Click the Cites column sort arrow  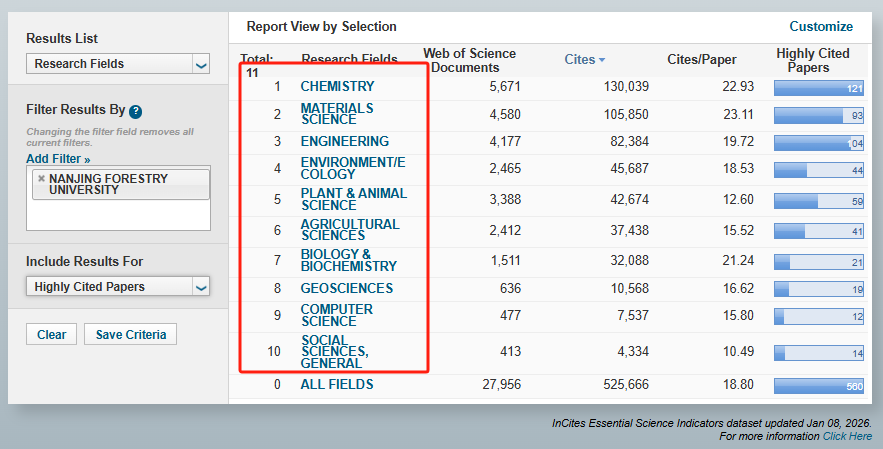point(602,60)
